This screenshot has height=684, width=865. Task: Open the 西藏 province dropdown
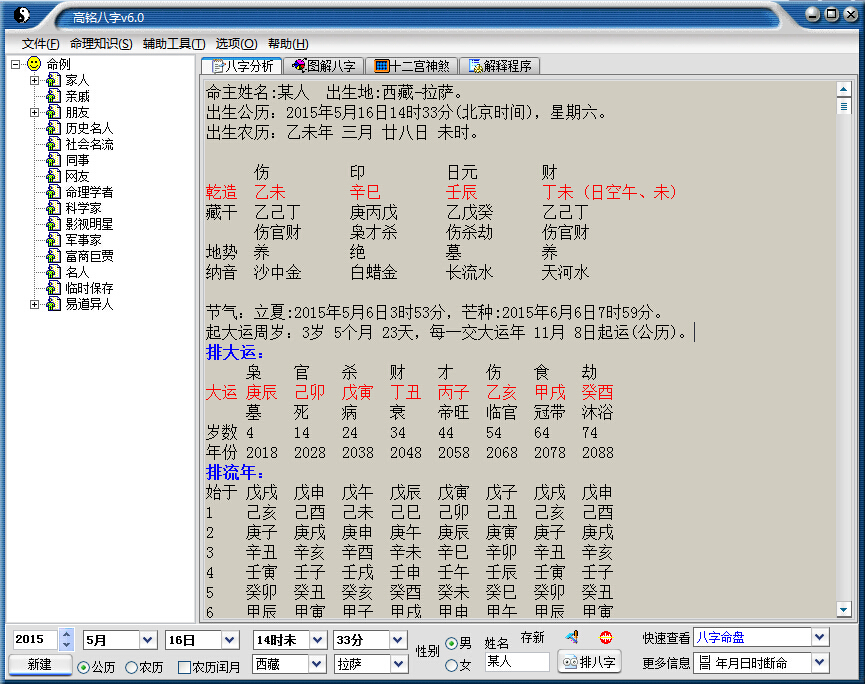(317, 664)
